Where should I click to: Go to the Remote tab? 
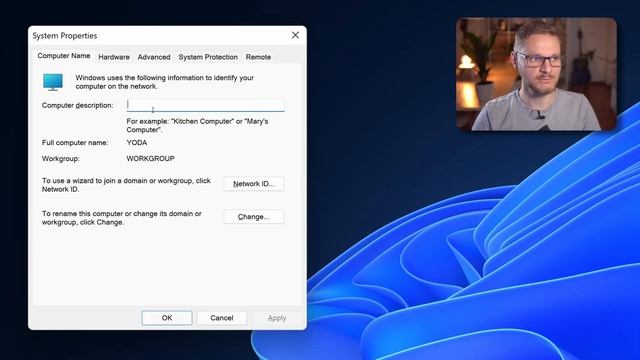[258, 57]
